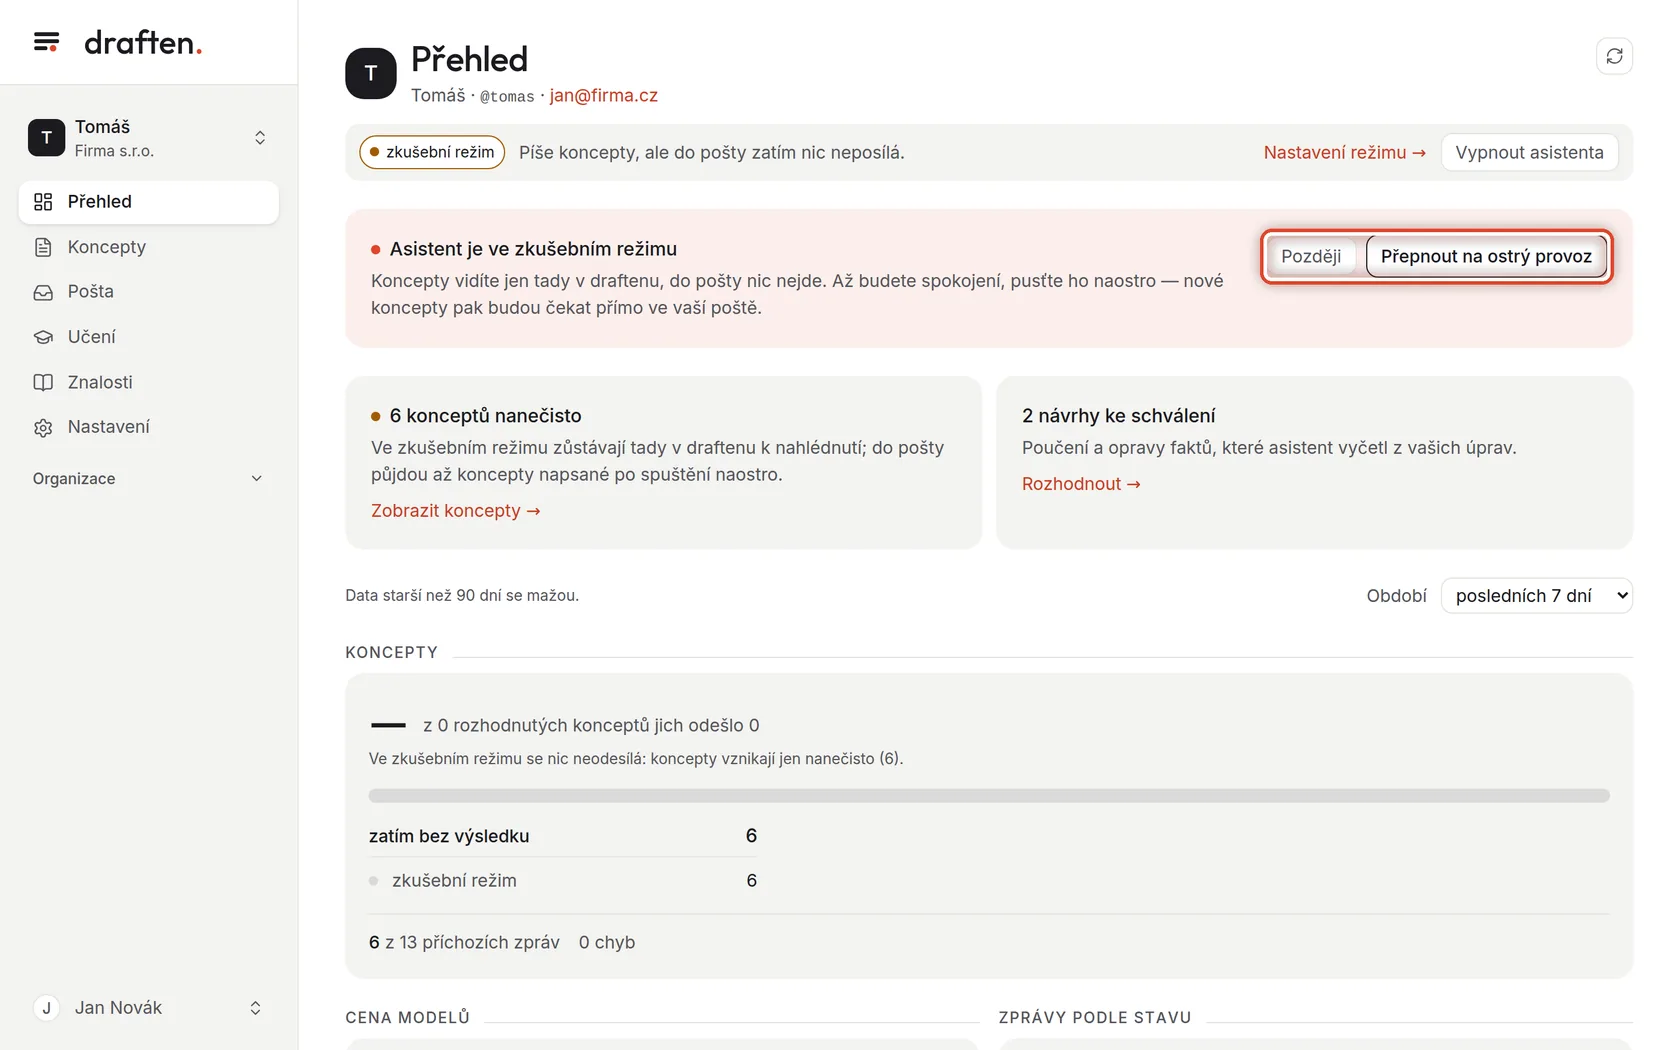
Task: Click Přepnout na ostrý provoz button
Action: (1486, 257)
